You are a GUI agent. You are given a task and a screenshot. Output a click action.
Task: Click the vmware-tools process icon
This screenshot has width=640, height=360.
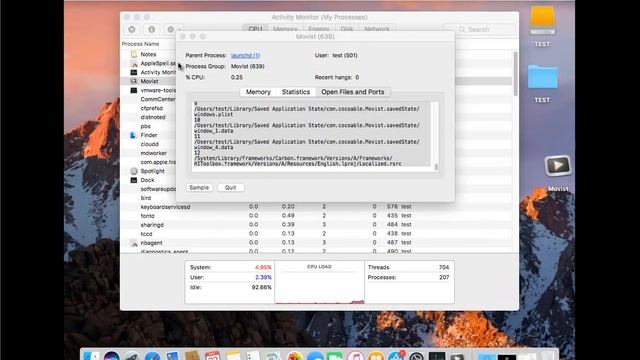[134, 90]
